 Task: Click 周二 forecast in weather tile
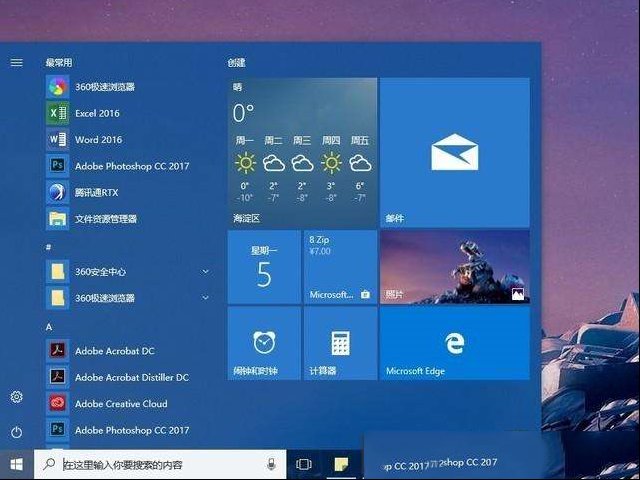(273, 170)
